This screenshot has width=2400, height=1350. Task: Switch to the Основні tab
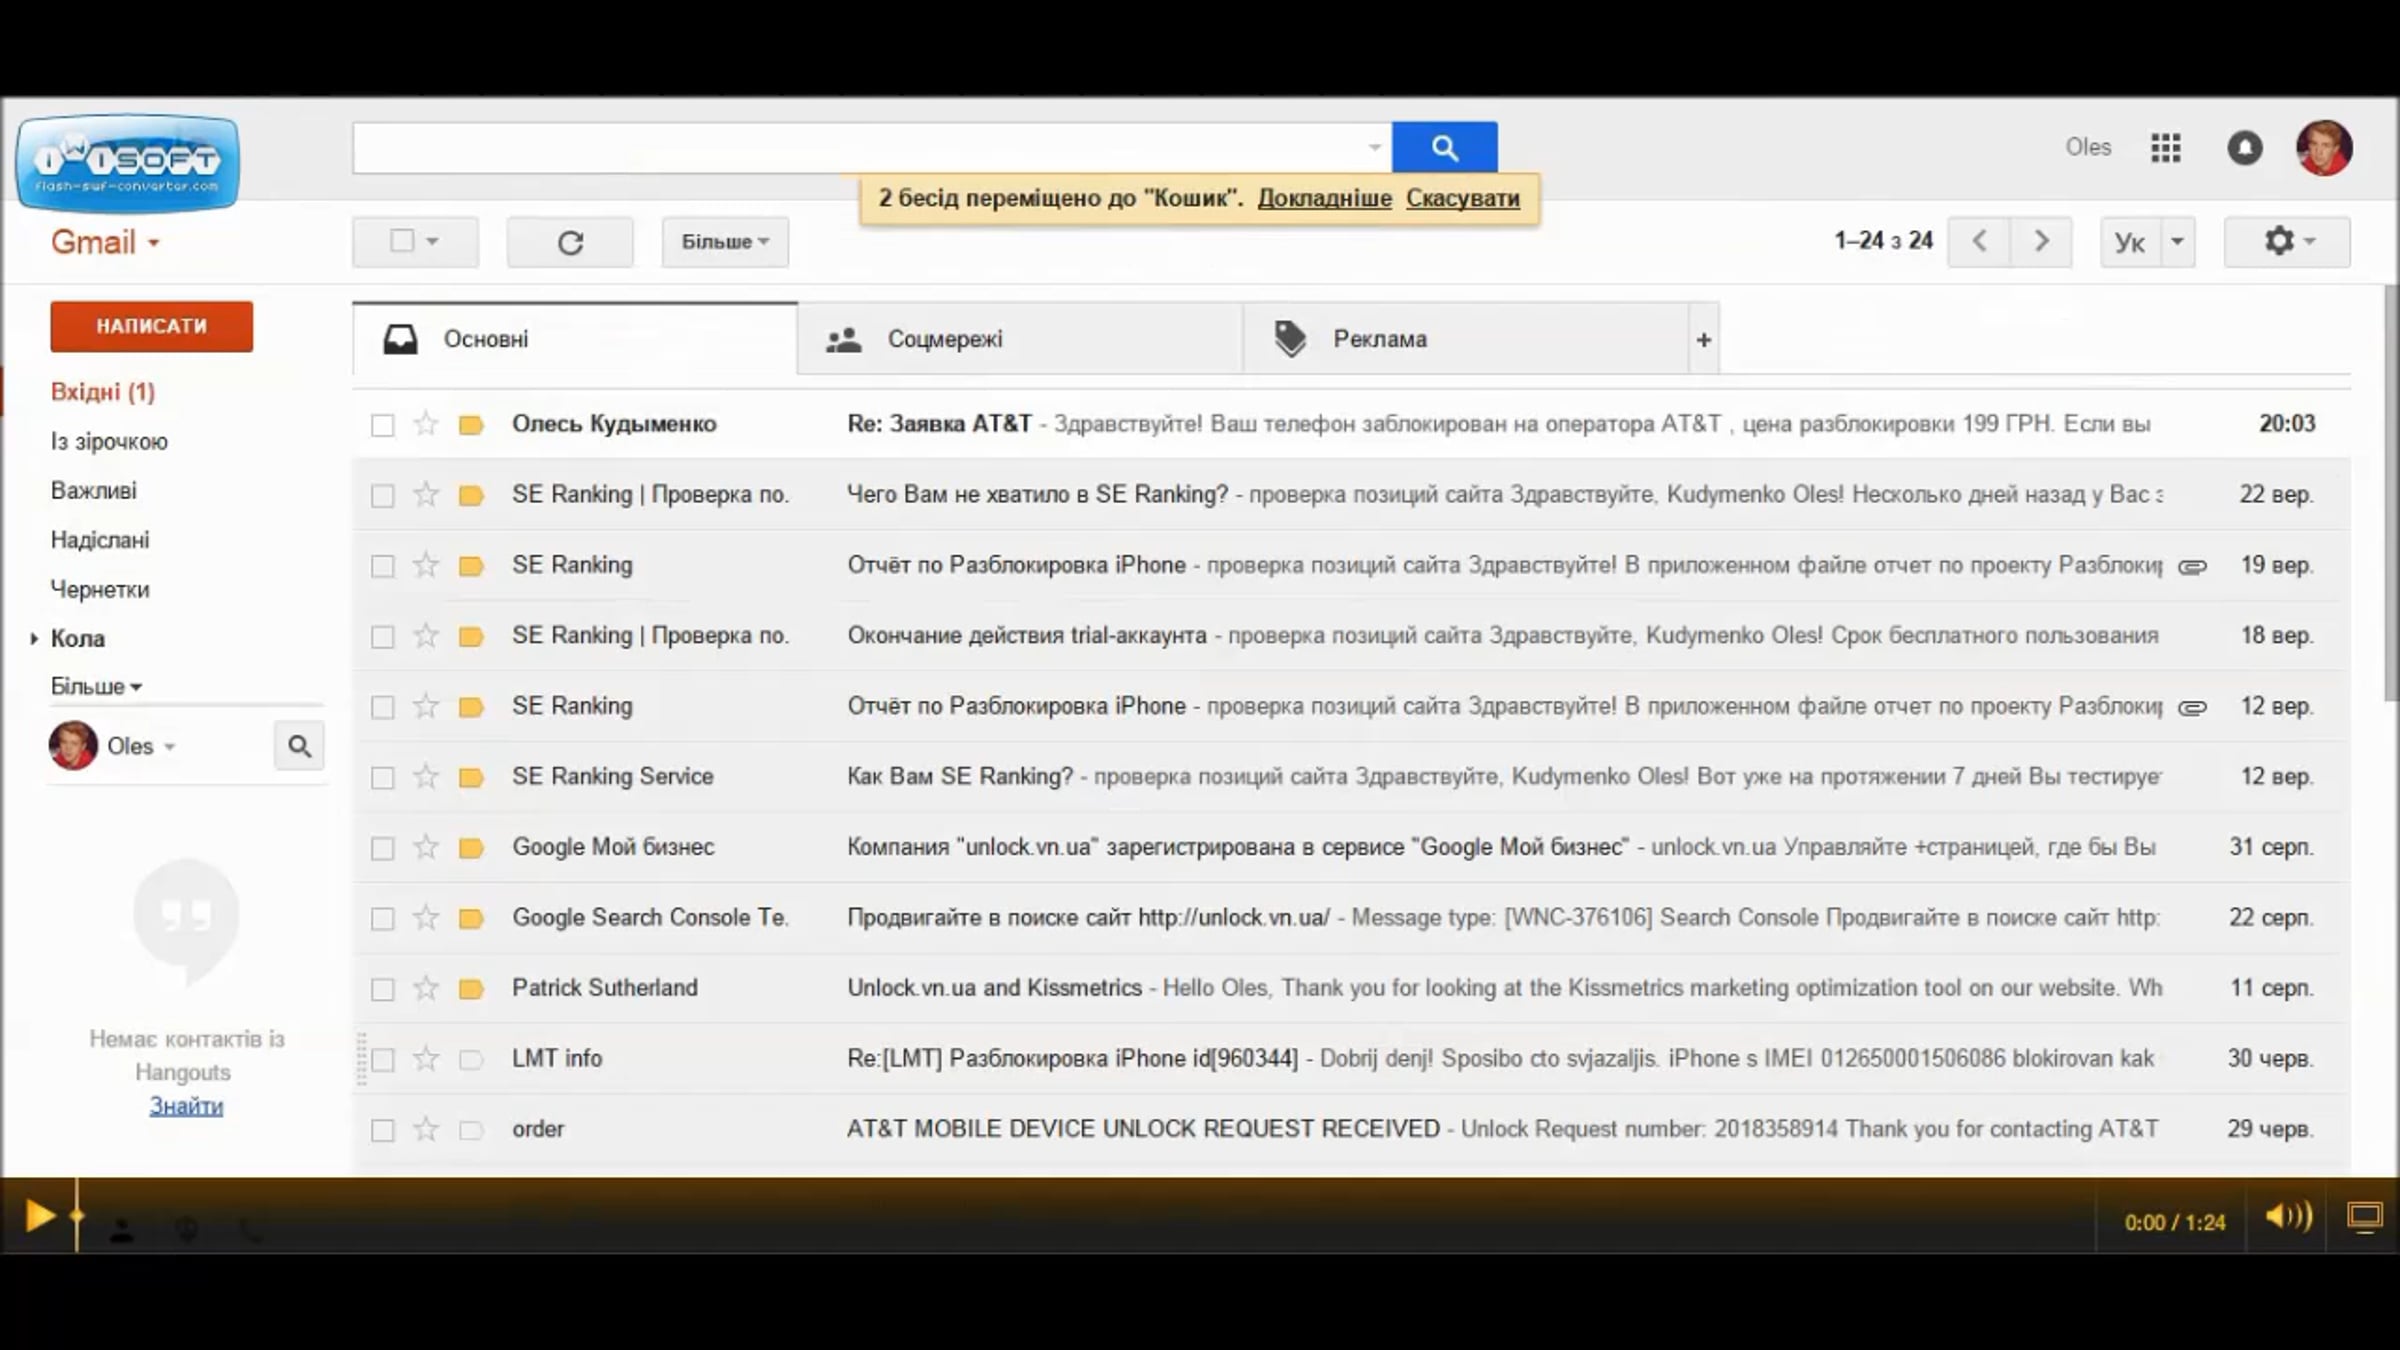click(575, 339)
